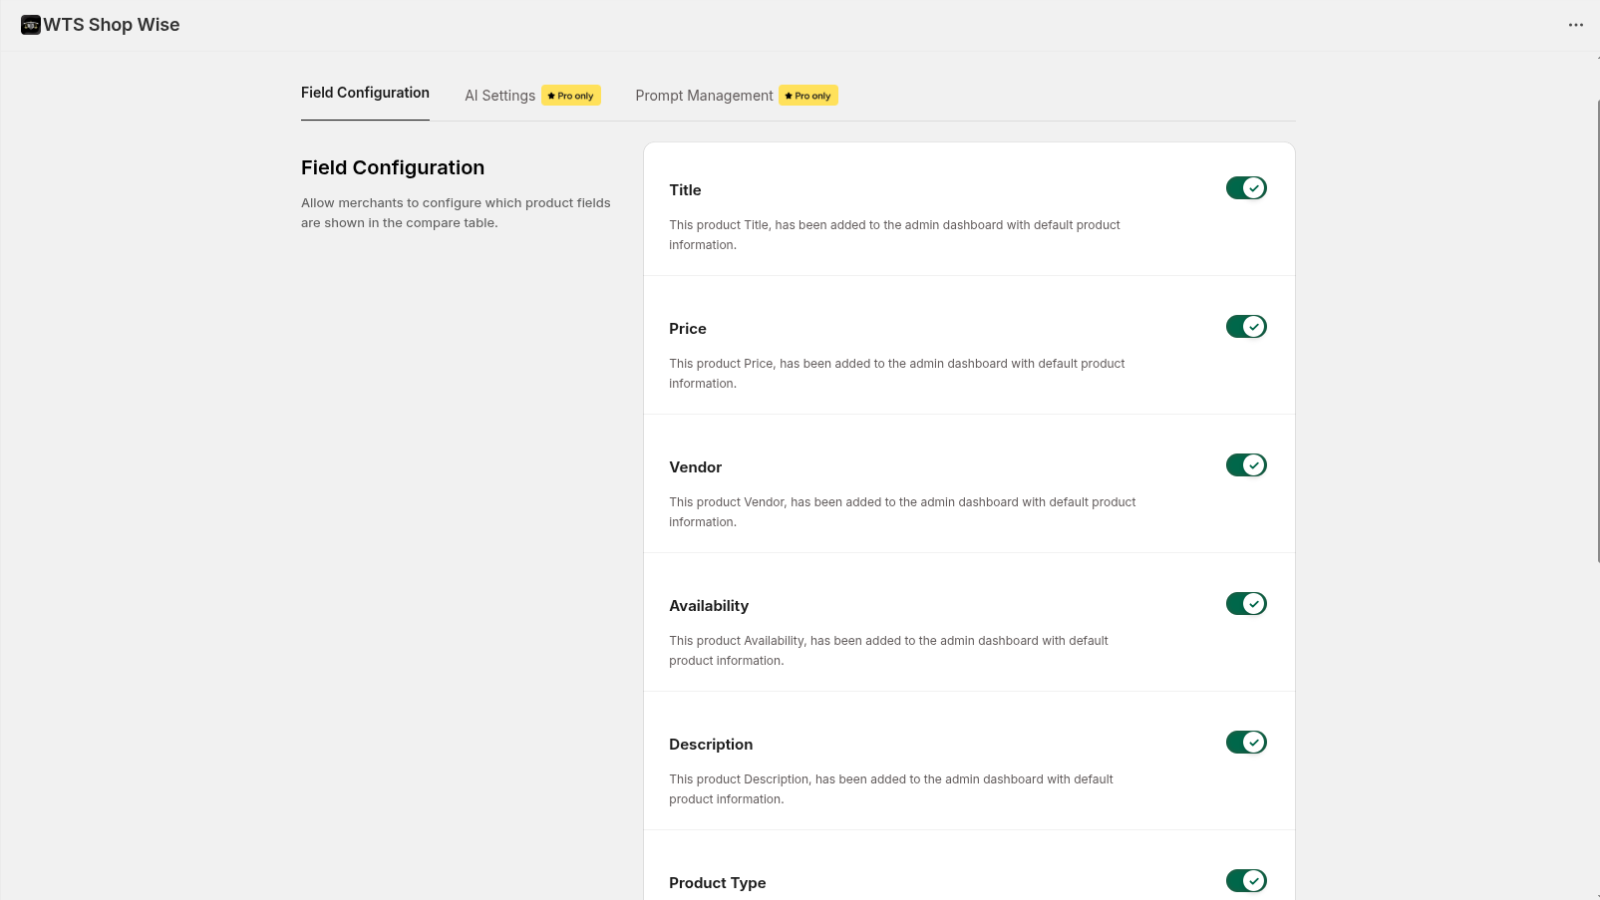Turn off the Description field switch

click(x=1246, y=742)
